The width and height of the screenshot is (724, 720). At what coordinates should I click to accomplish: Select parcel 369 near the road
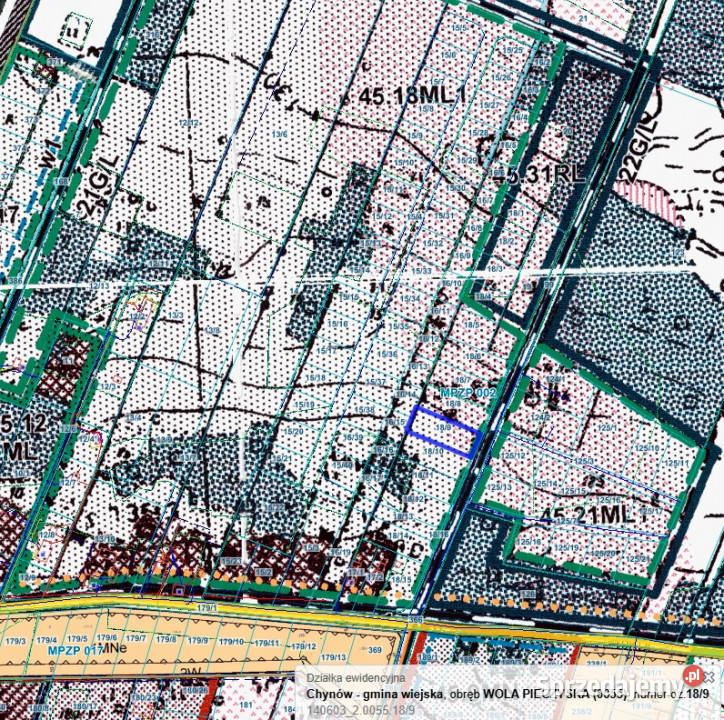point(375,650)
